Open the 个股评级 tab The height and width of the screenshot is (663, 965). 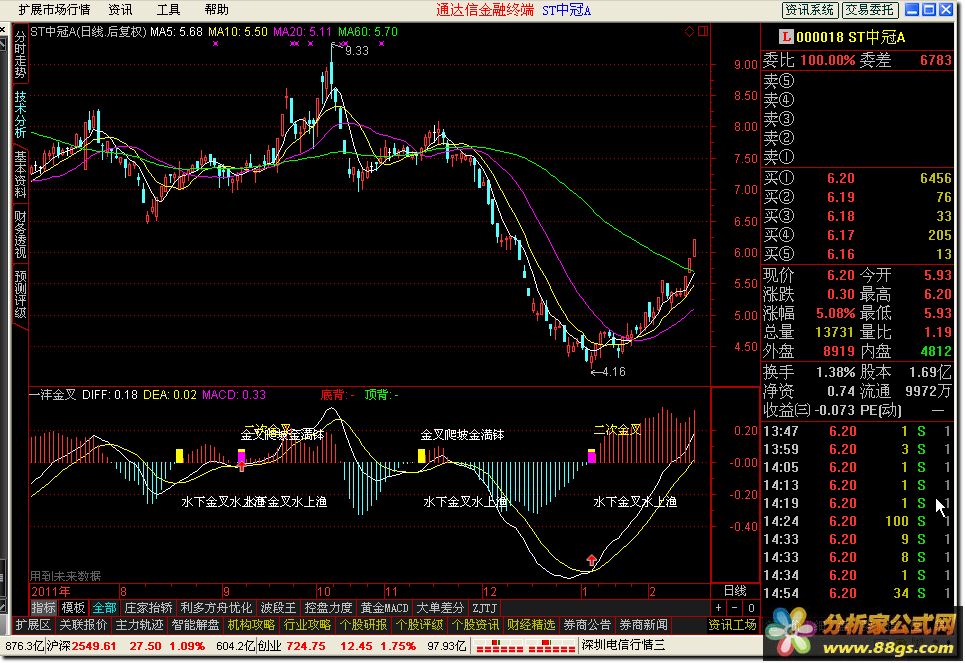tap(419, 625)
